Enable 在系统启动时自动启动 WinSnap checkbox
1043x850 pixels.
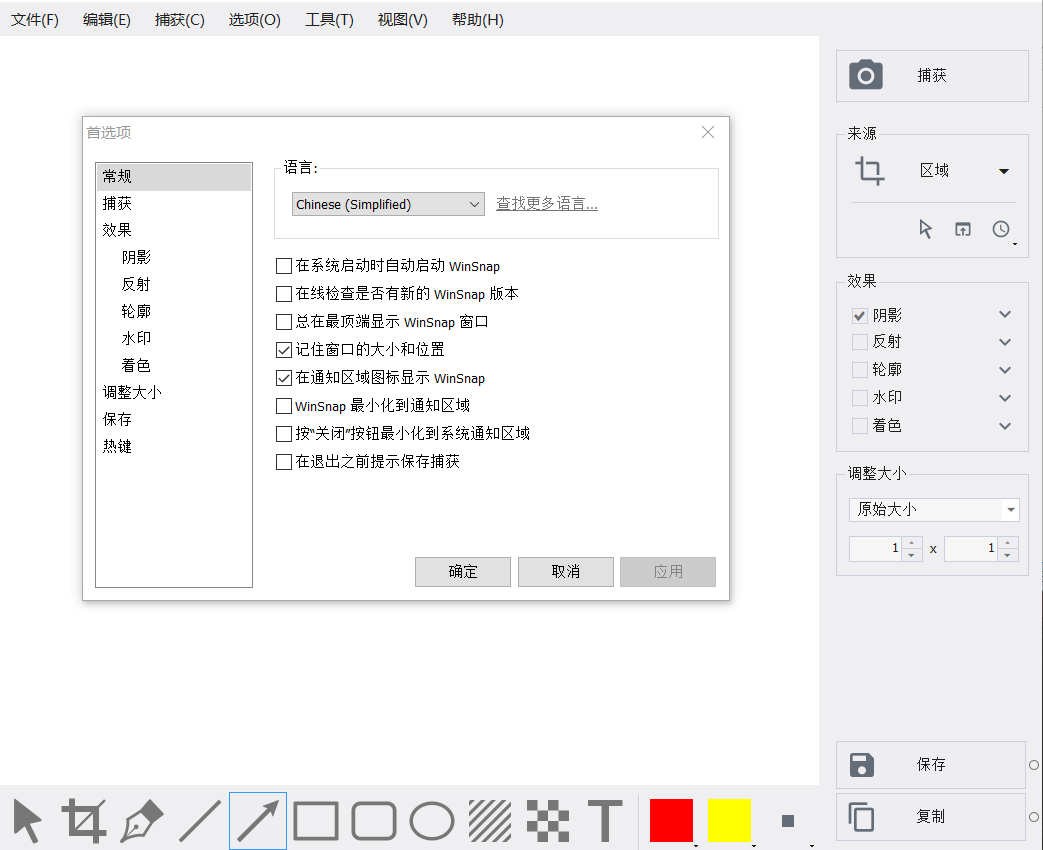coord(283,266)
